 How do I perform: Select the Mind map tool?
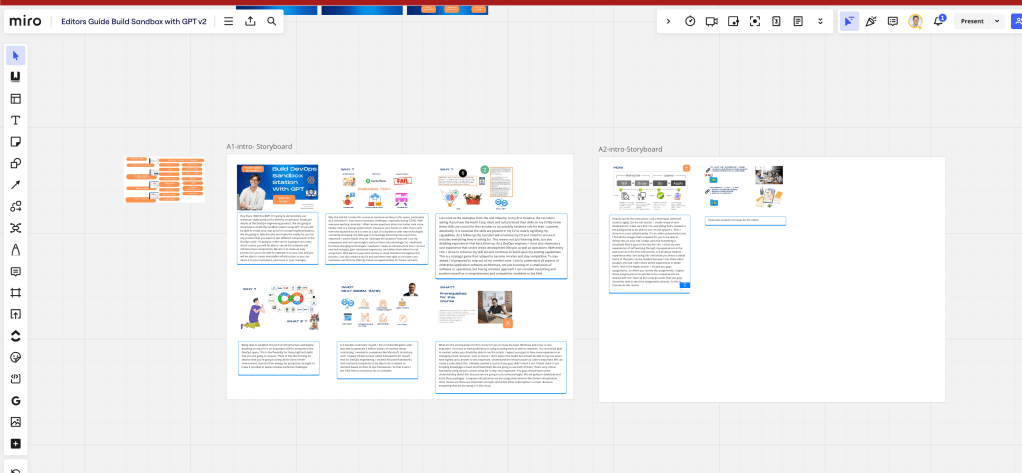16,228
